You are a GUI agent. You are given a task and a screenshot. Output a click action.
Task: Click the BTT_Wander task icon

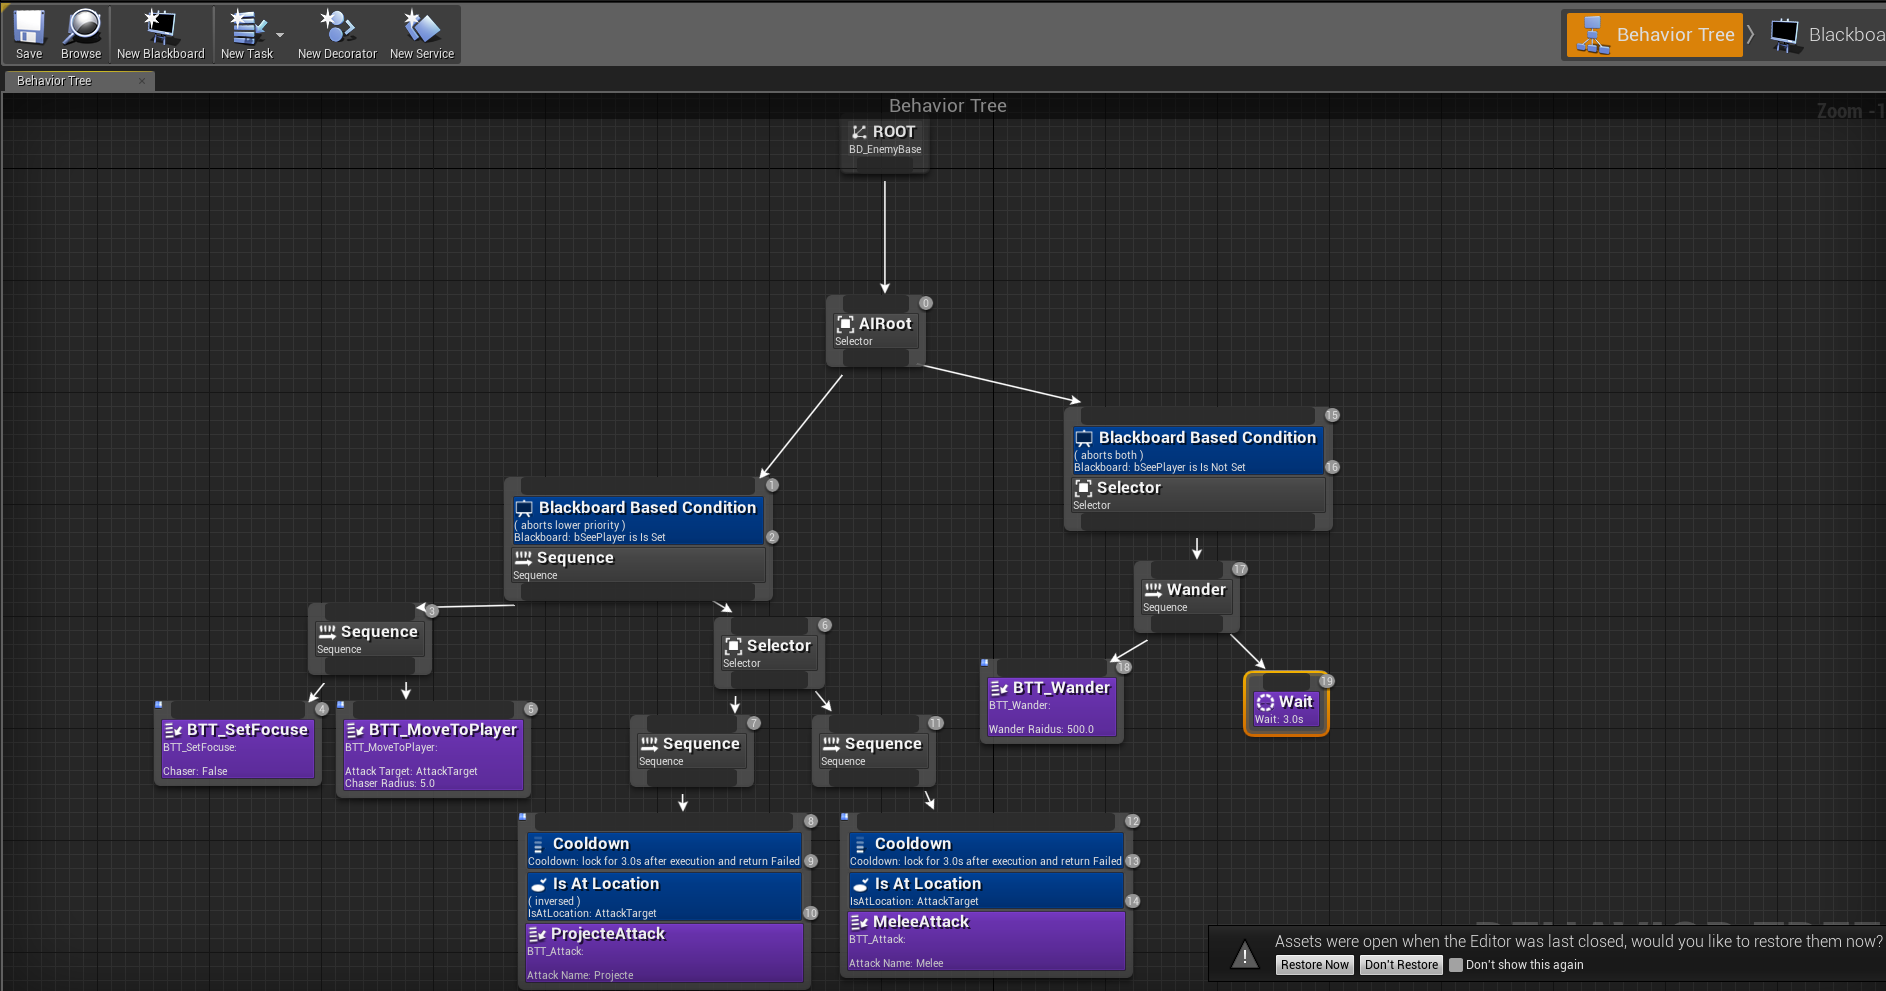click(x=998, y=688)
